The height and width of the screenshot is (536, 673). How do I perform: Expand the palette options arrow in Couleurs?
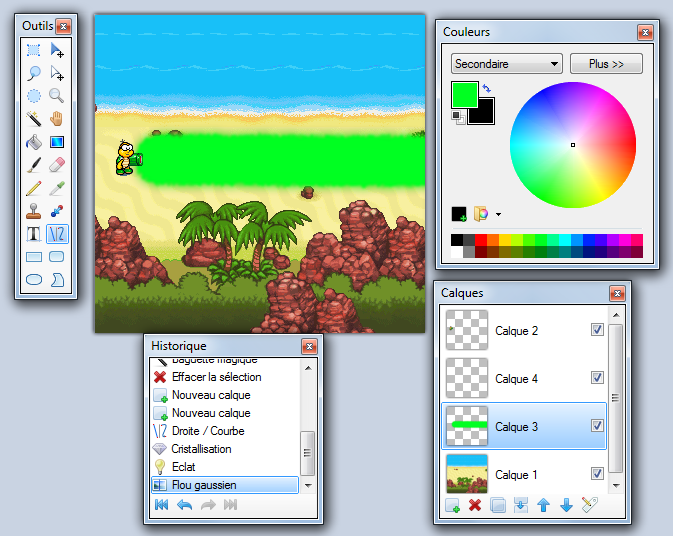(x=498, y=214)
